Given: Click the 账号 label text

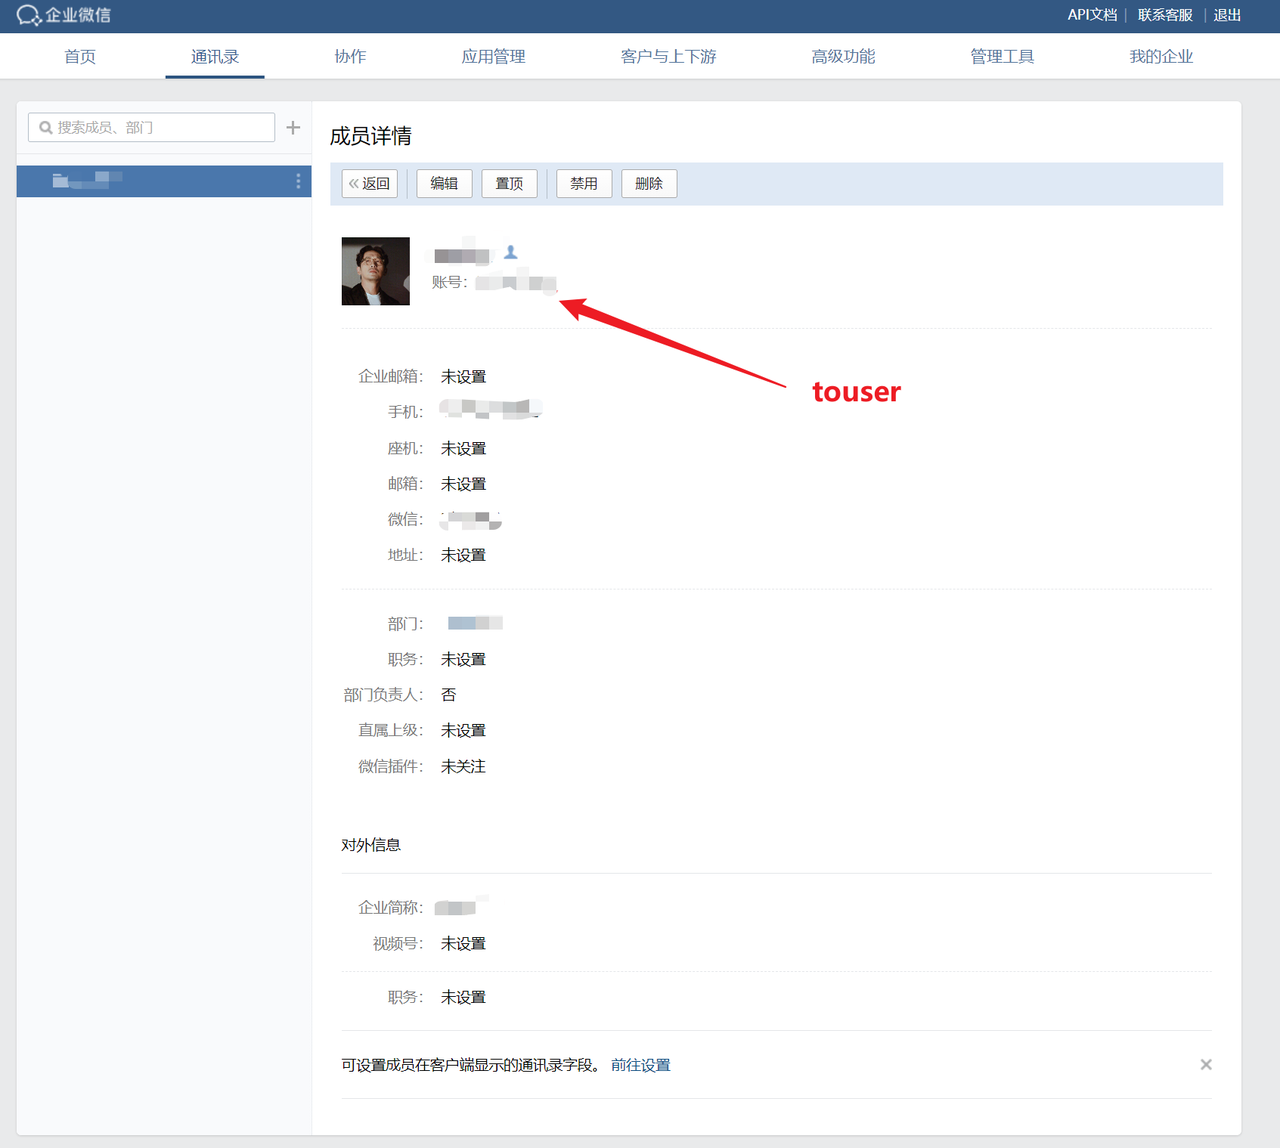Looking at the screenshot, I should click(449, 282).
